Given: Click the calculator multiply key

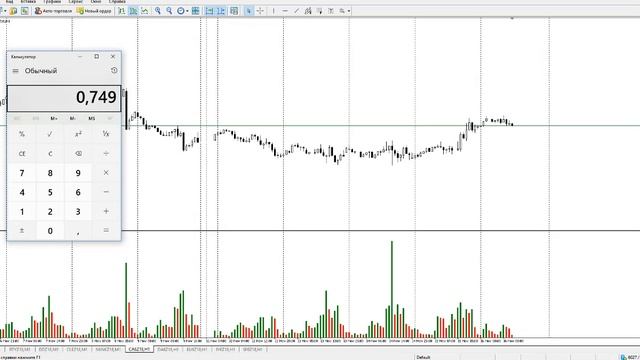Looking at the screenshot, I should point(106,173).
